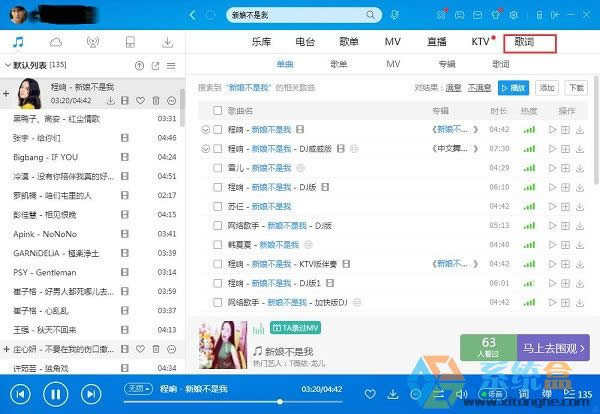
Task: Go to the previous track
Action: click(20, 394)
